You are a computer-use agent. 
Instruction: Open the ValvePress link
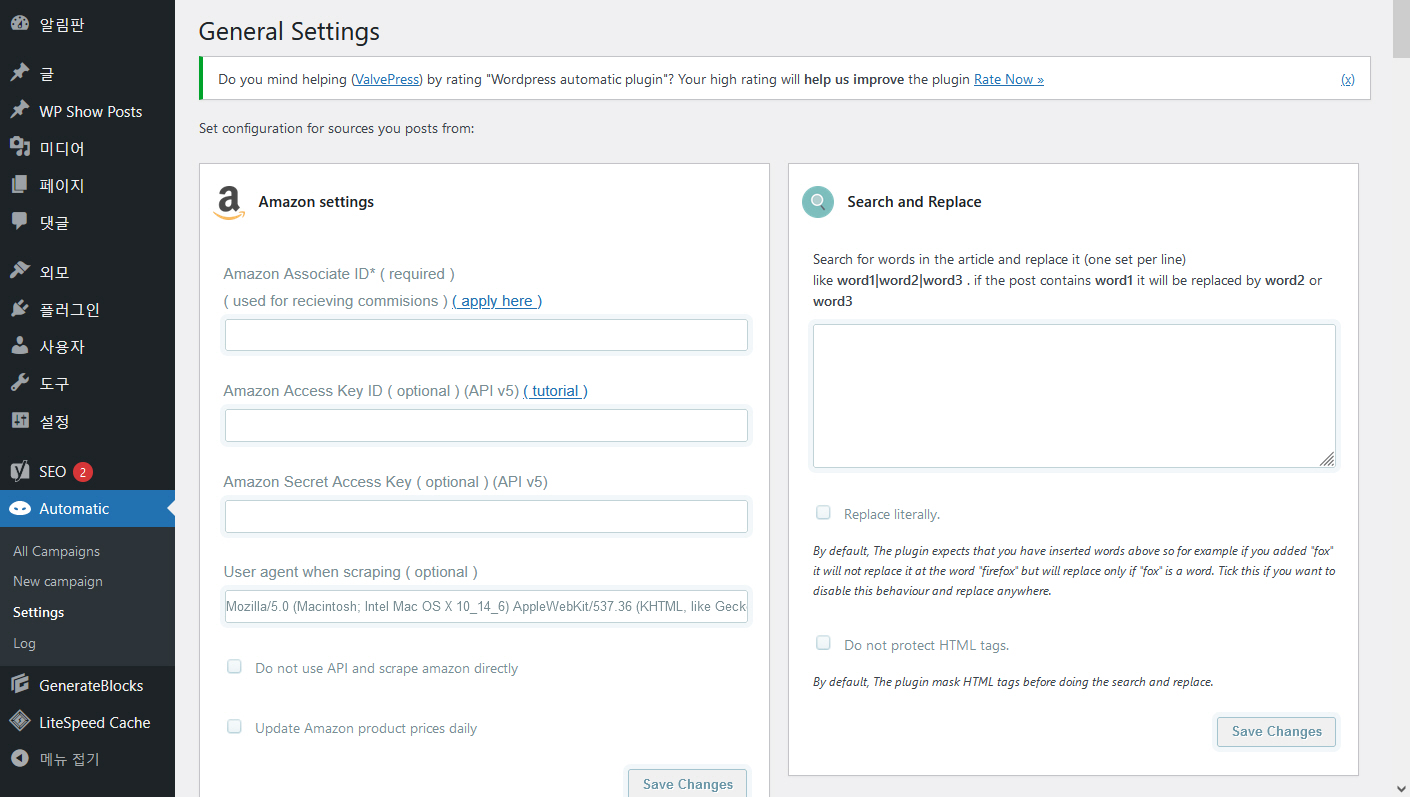click(x=386, y=79)
